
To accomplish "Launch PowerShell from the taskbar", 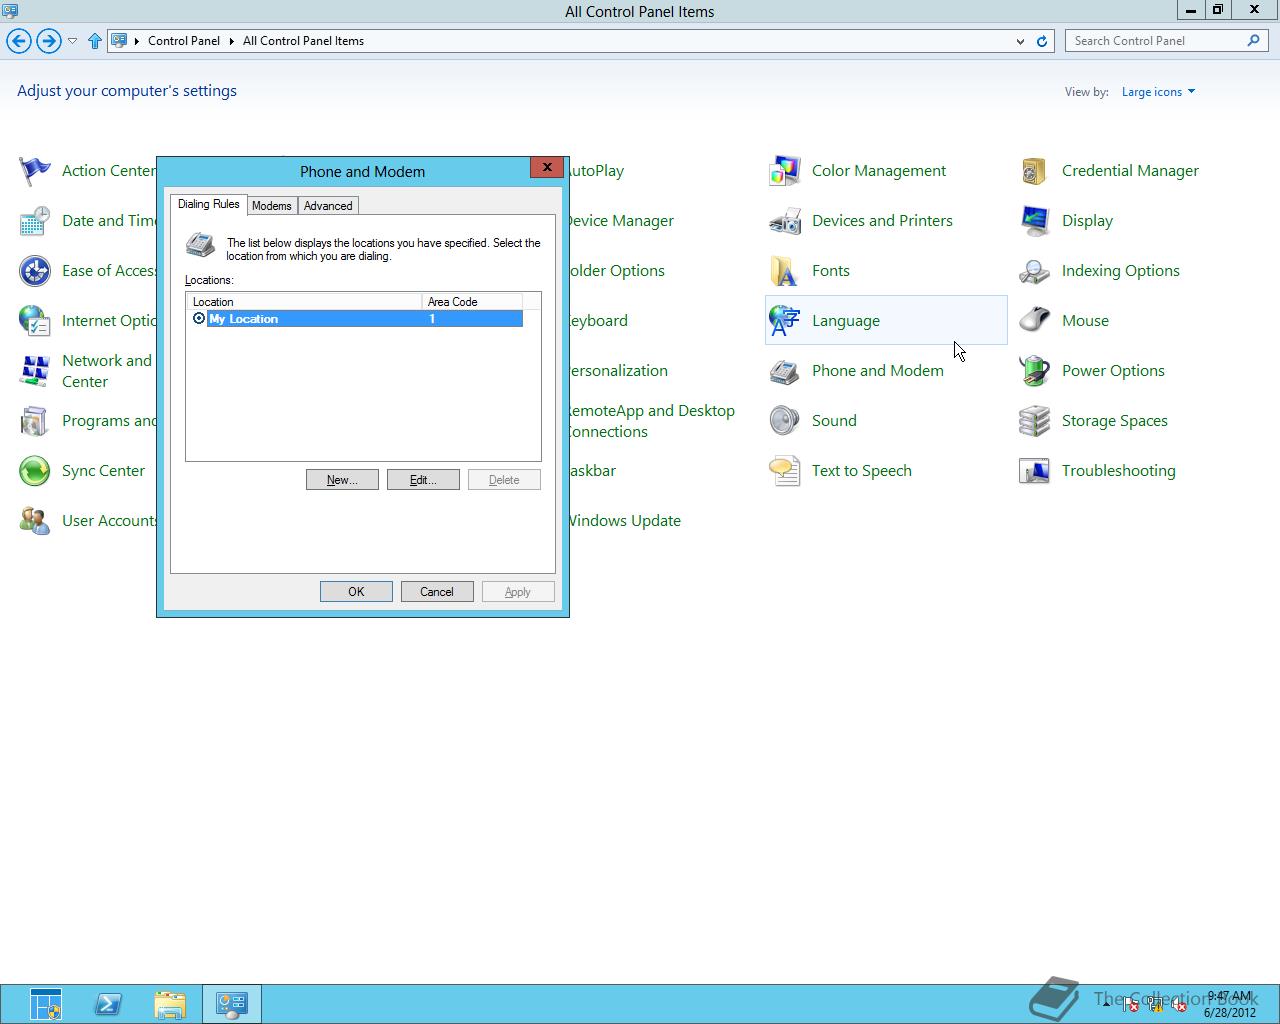I will (x=108, y=1004).
